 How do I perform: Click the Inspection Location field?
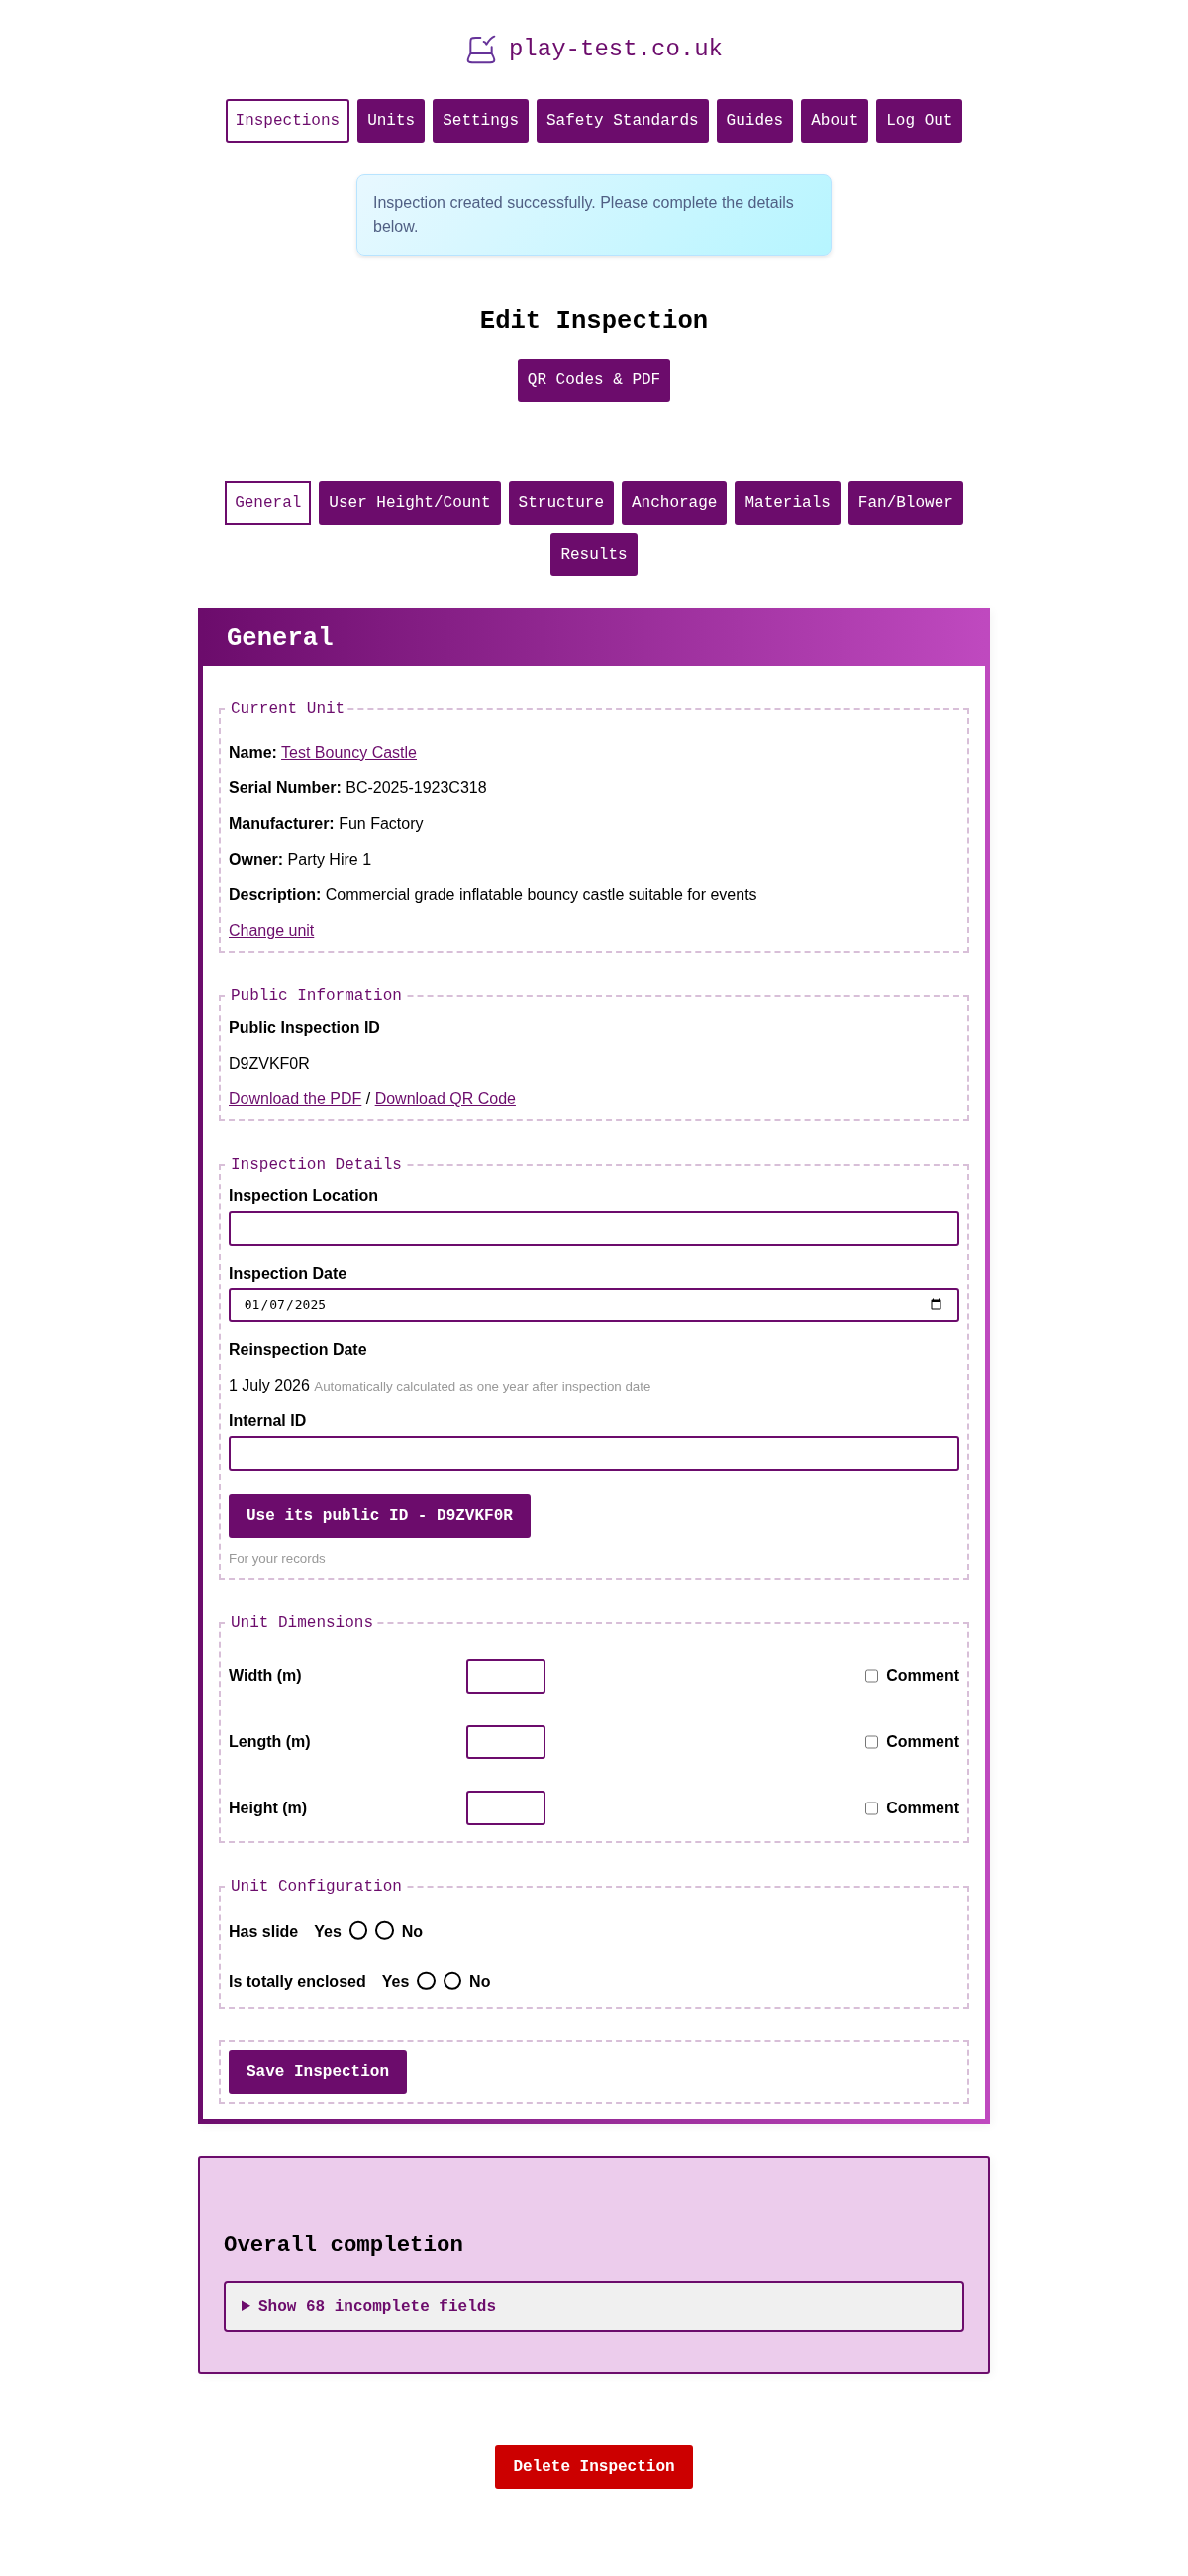[593, 1228]
